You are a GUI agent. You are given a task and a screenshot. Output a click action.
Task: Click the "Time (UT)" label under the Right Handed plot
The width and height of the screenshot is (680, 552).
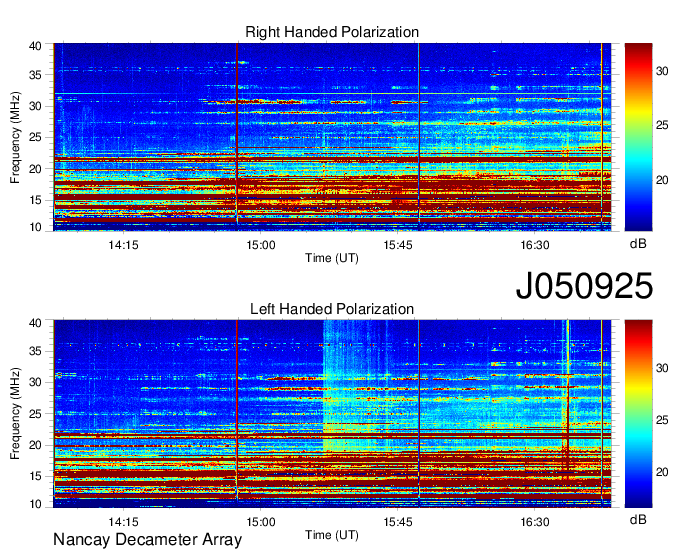(332, 258)
